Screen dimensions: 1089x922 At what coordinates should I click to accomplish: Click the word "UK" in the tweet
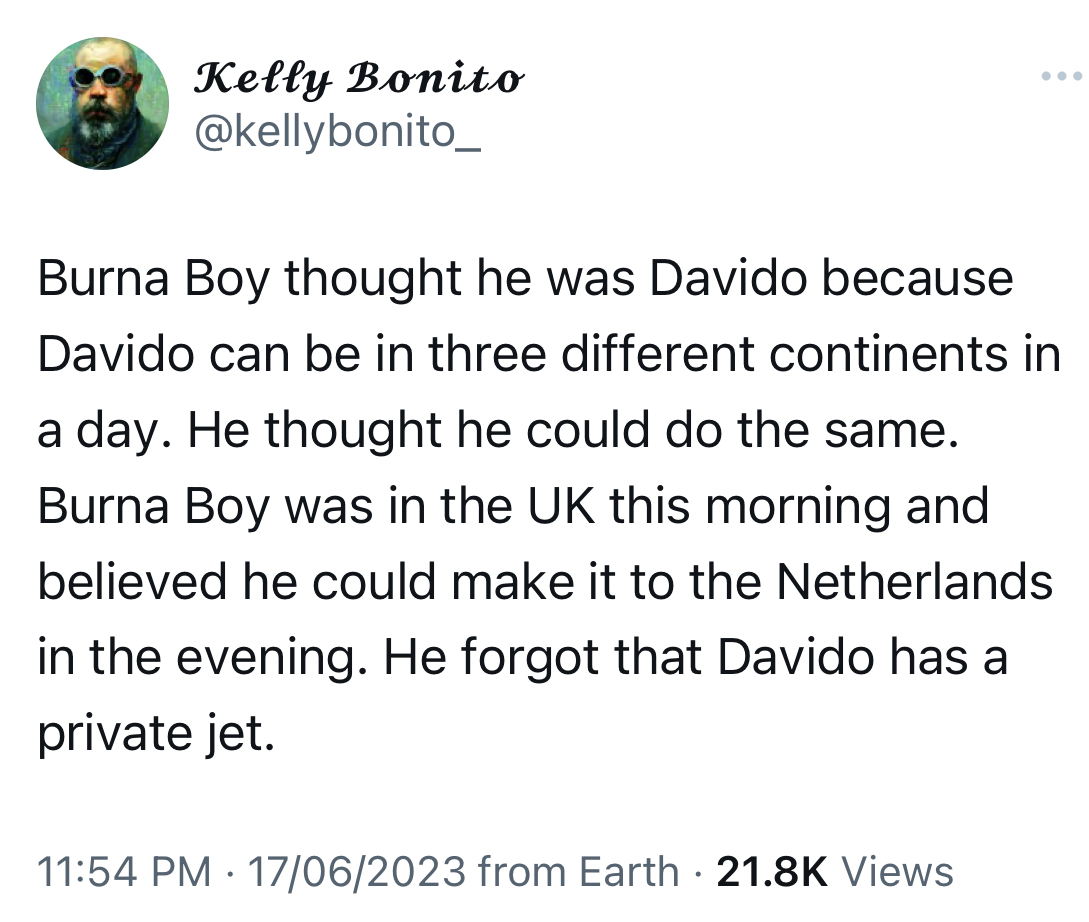[561, 506]
